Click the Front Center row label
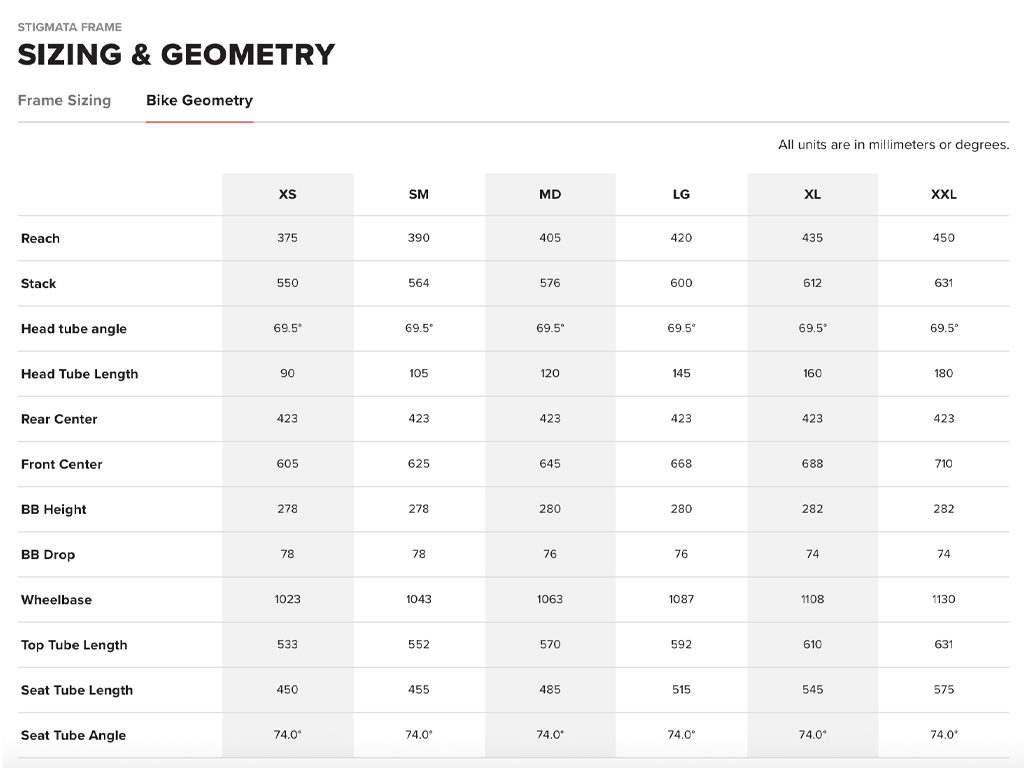1024x768 pixels. coord(62,464)
